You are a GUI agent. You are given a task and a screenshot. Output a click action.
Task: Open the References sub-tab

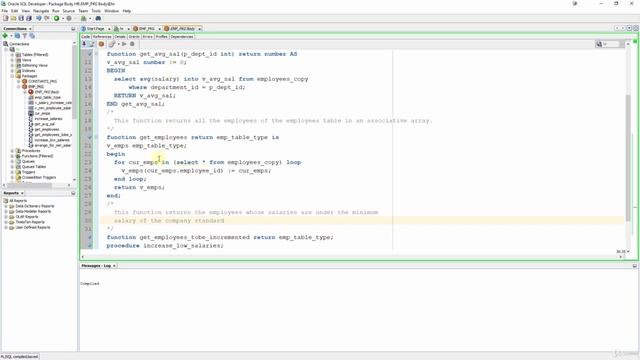[102, 37]
